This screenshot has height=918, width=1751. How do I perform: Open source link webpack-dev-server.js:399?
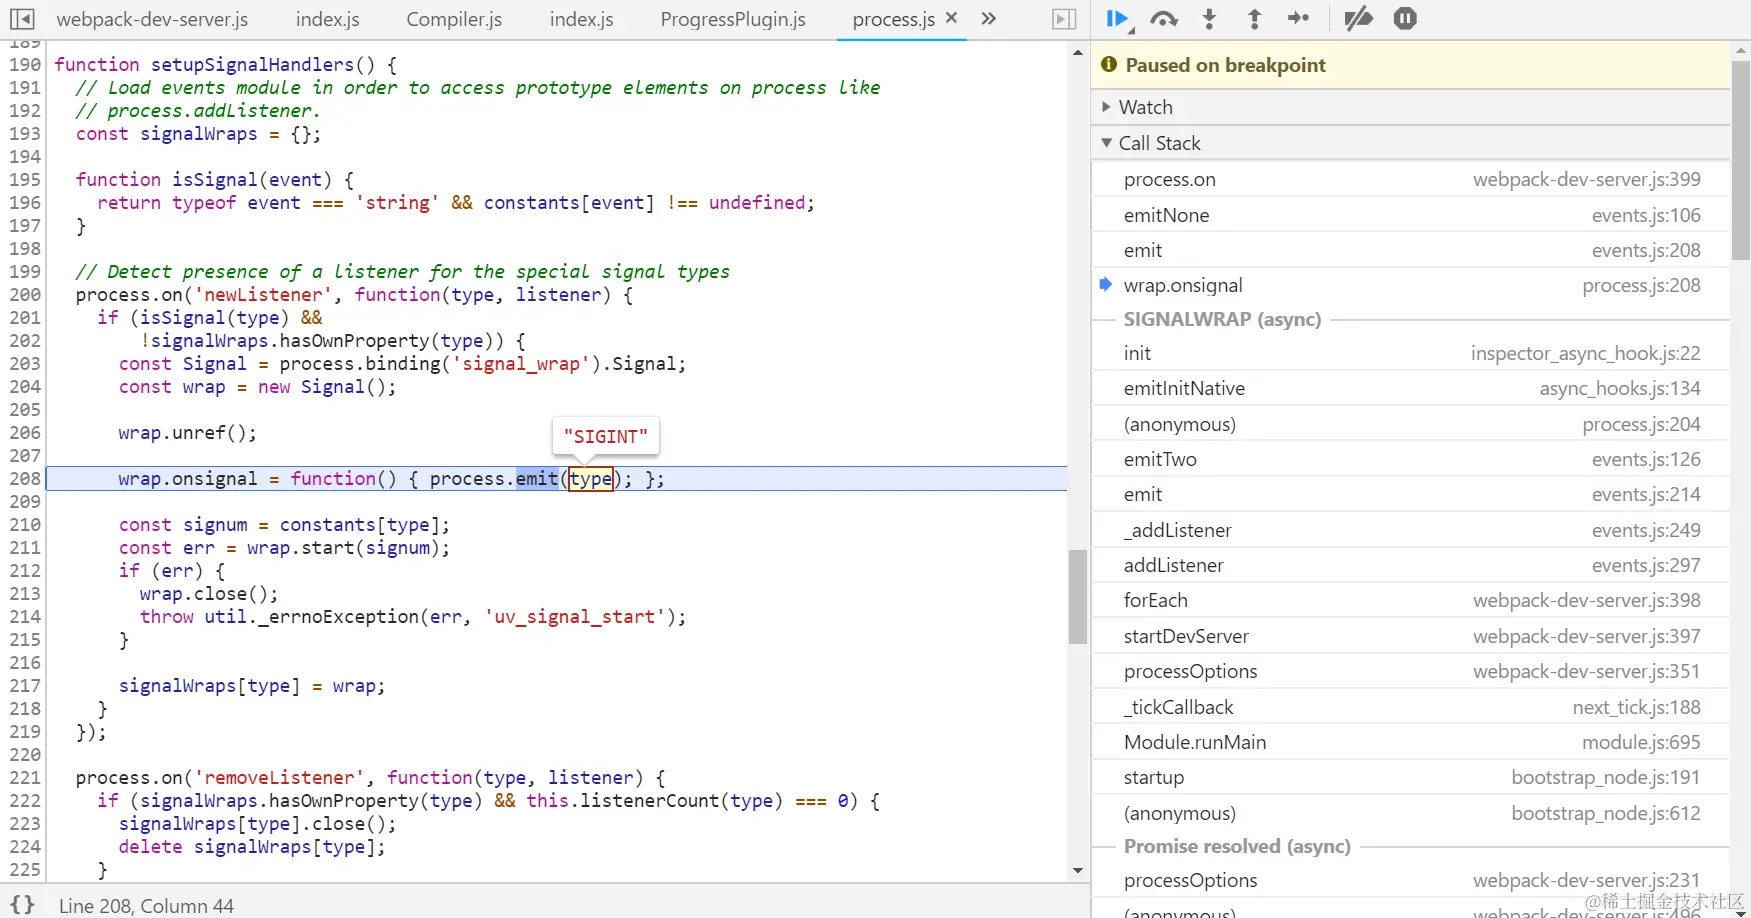[x=1586, y=180]
